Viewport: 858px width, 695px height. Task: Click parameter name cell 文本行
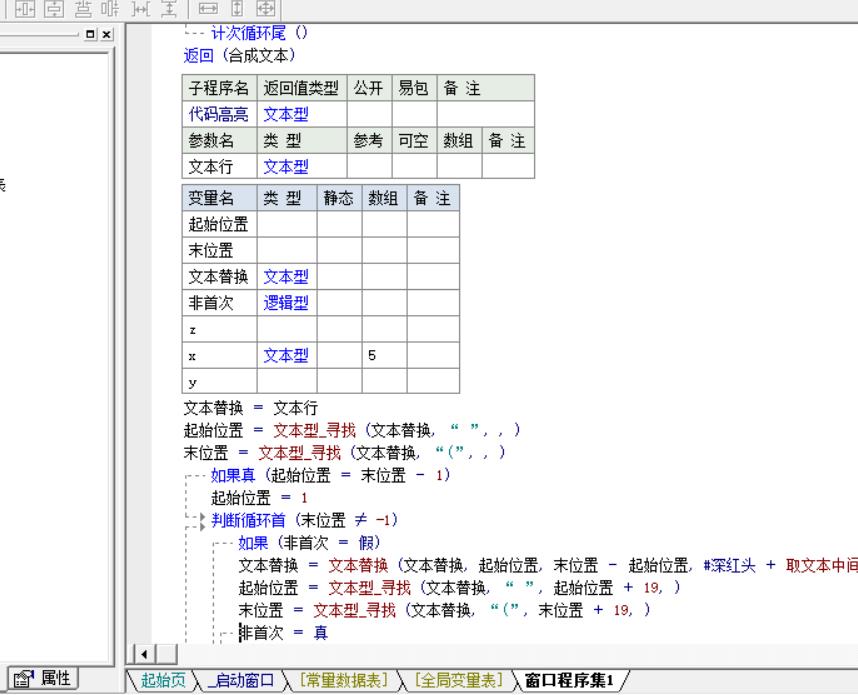pyautogui.click(x=219, y=166)
